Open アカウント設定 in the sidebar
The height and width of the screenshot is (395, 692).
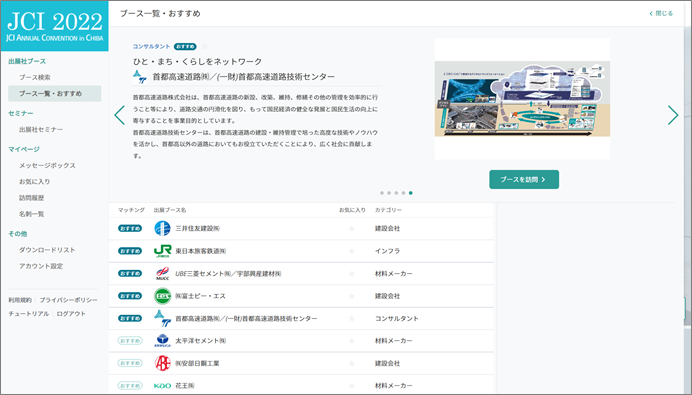(x=41, y=266)
